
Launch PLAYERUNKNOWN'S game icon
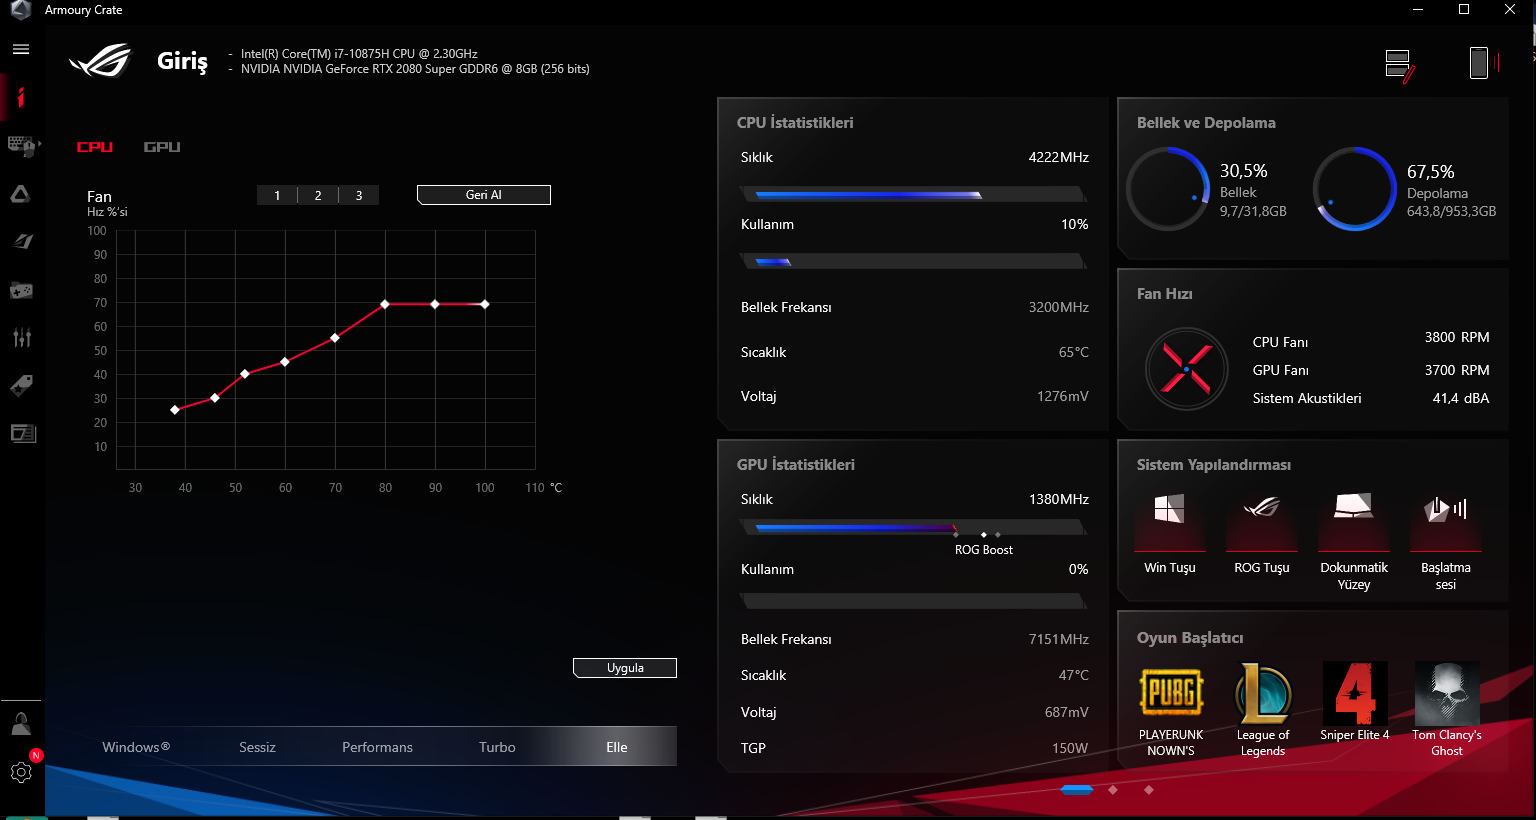coord(1171,692)
